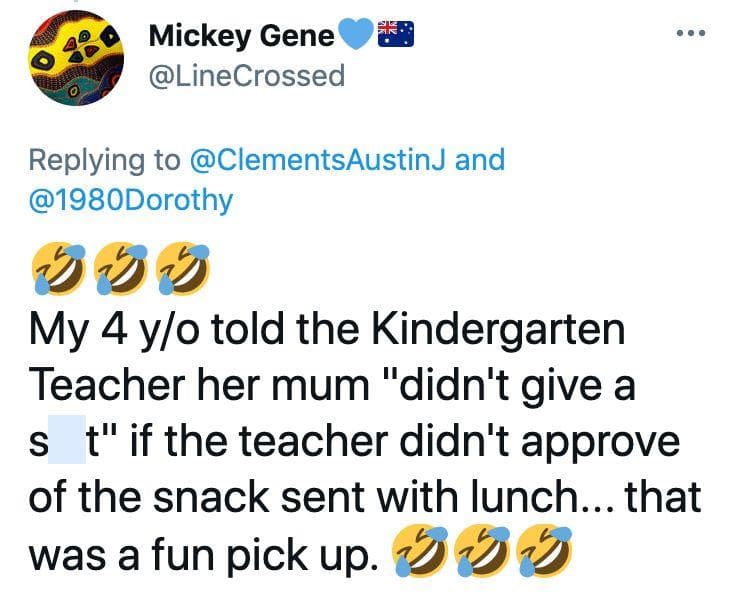
Task: Click the last laughing emoji ending the tweet
Action: [545, 550]
